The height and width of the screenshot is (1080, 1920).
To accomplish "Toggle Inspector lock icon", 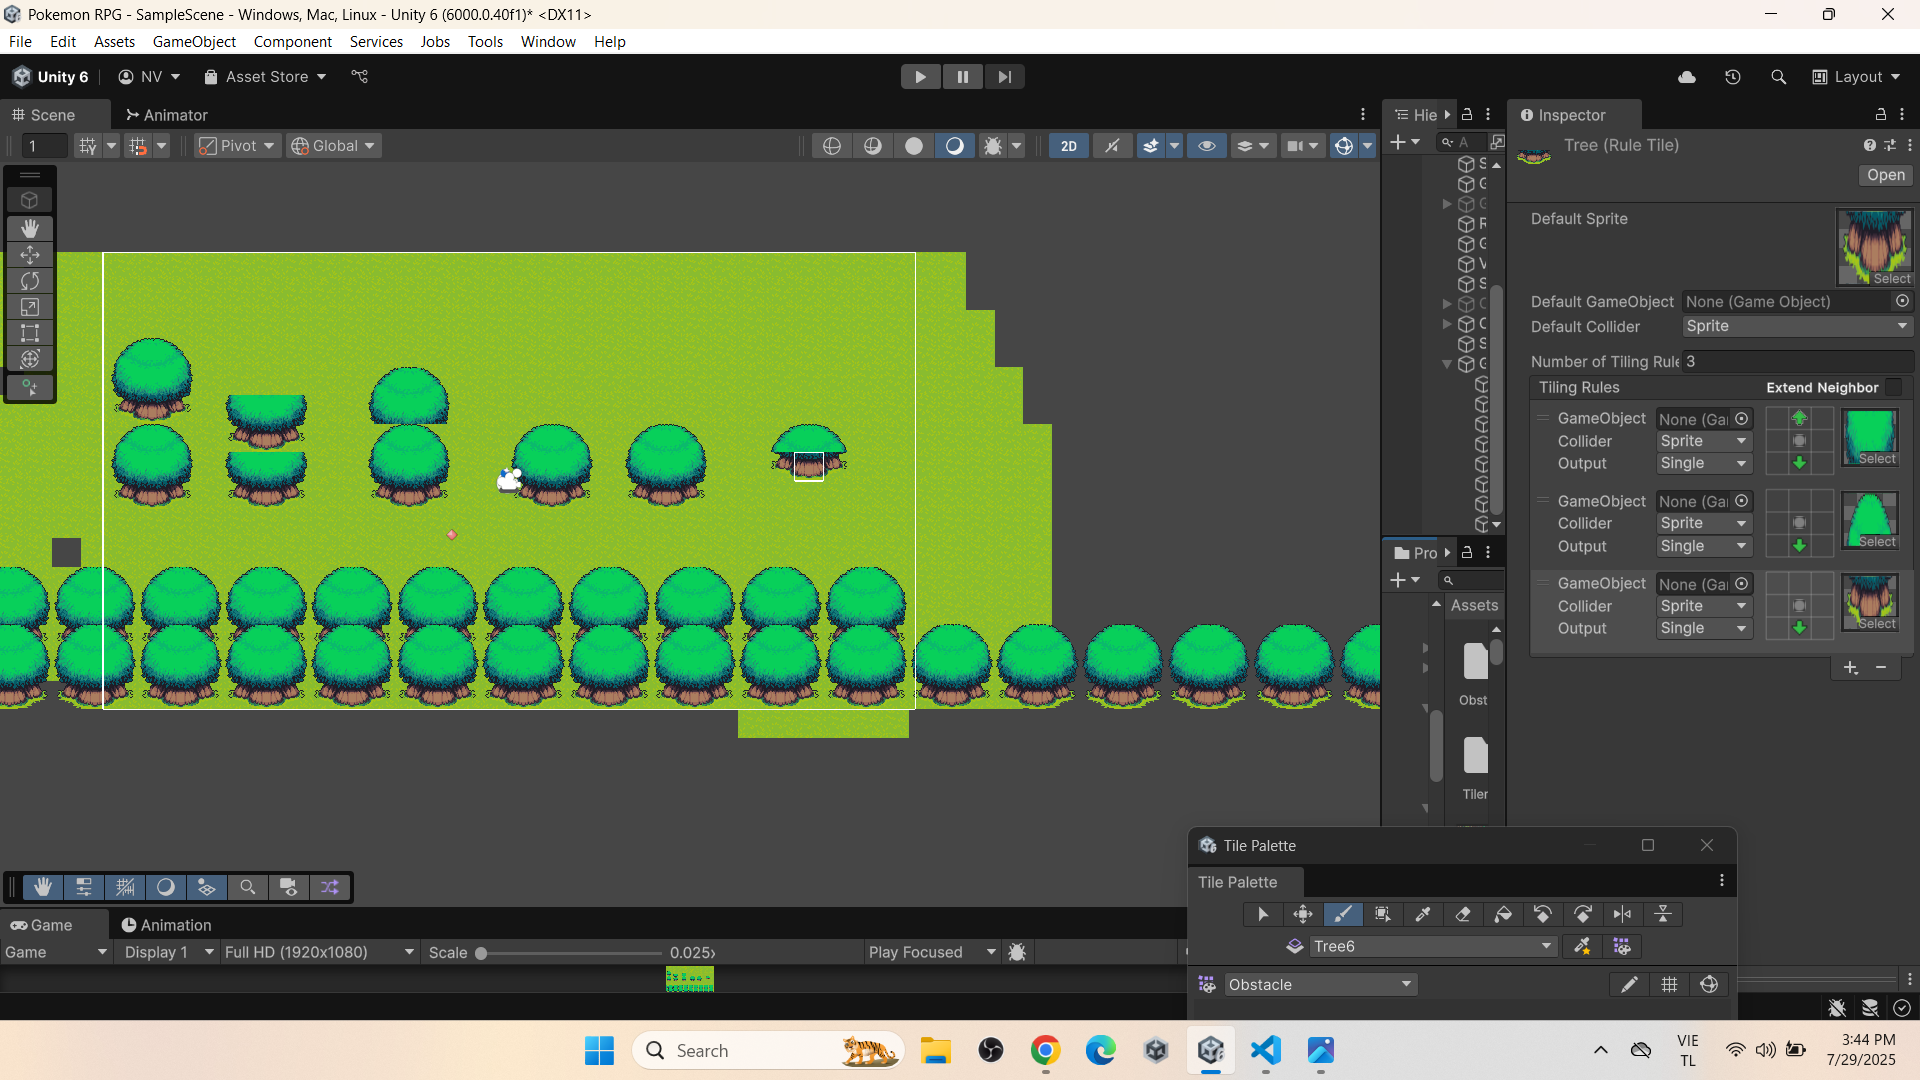I will point(1880,115).
